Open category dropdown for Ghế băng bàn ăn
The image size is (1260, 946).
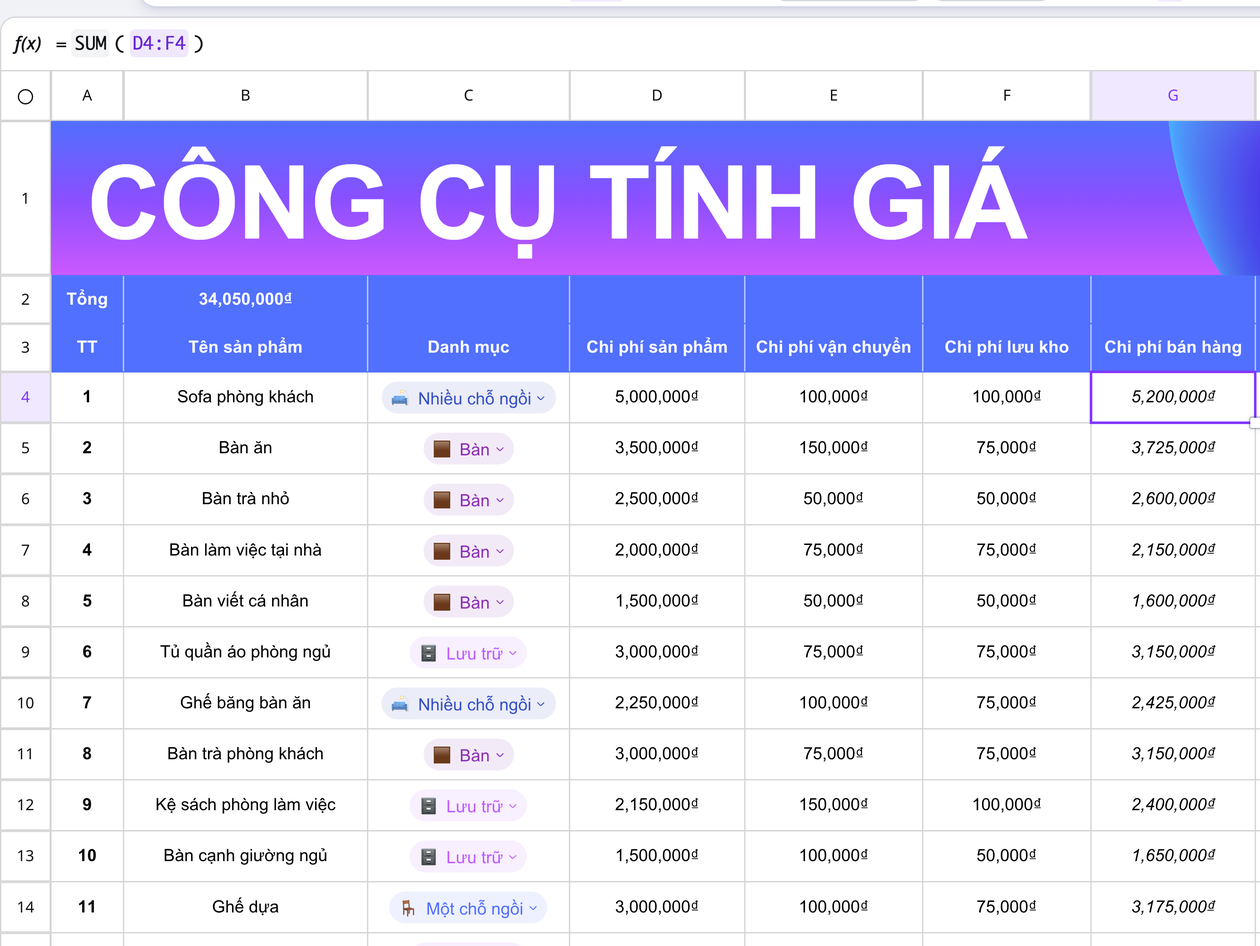468,704
